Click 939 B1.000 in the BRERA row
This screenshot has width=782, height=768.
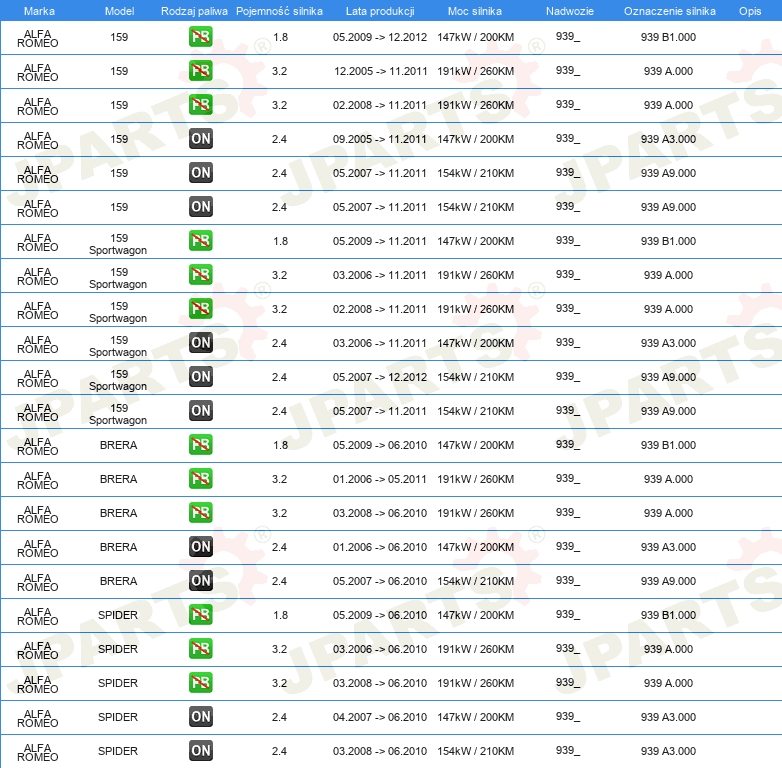pyautogui.click(x=668, y=445)
